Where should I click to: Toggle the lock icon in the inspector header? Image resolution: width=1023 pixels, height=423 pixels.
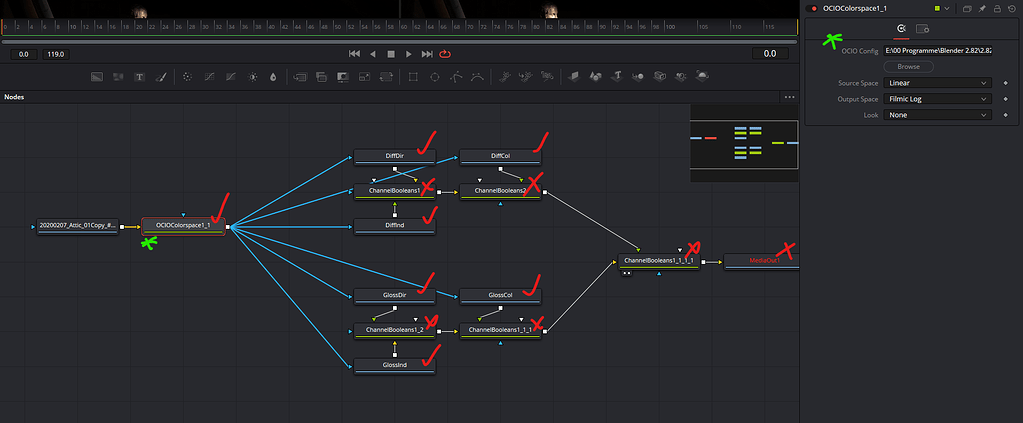pos(996,8)
